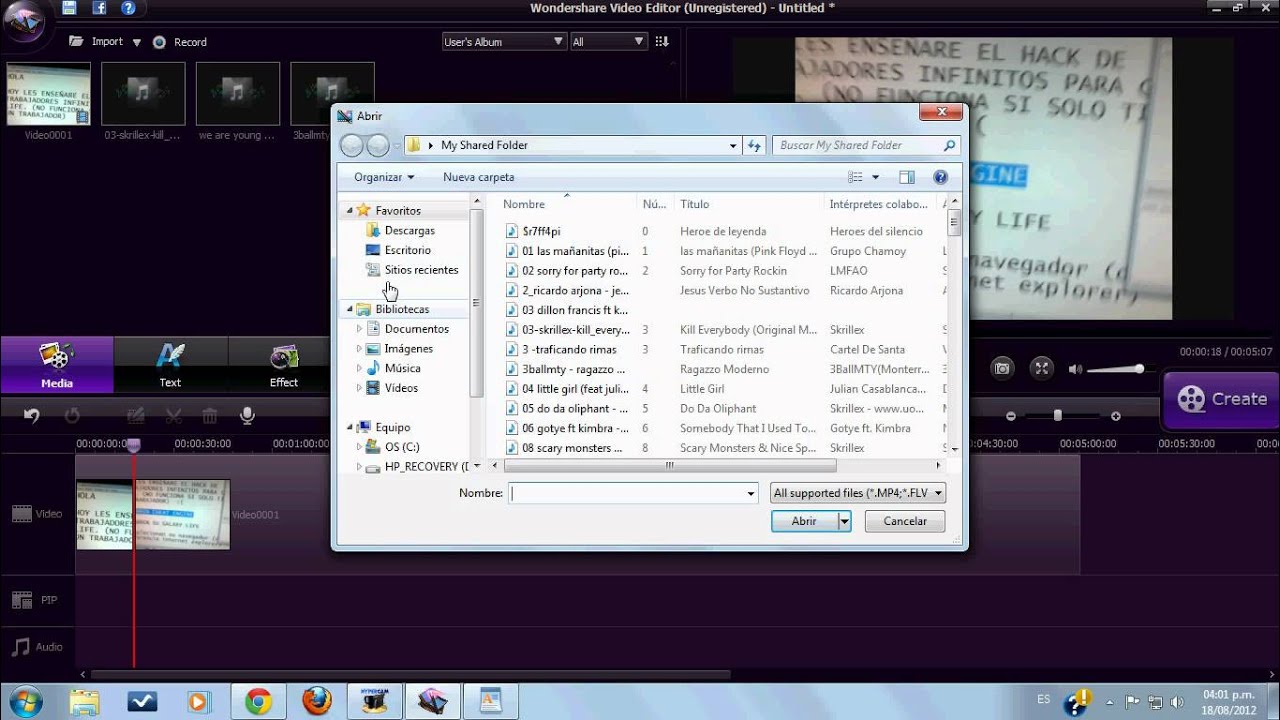Sort by Intérpretes colaboradores column header

[x=880, y=204]
